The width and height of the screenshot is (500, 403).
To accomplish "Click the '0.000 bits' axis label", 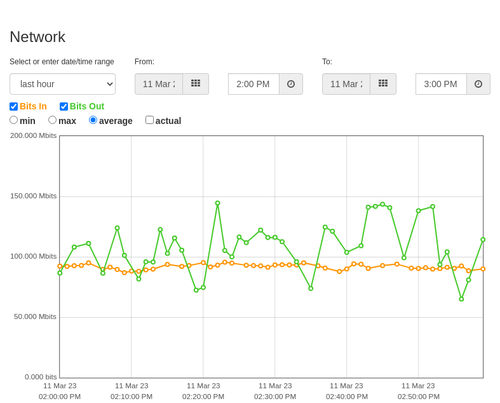I will (41, 377).
